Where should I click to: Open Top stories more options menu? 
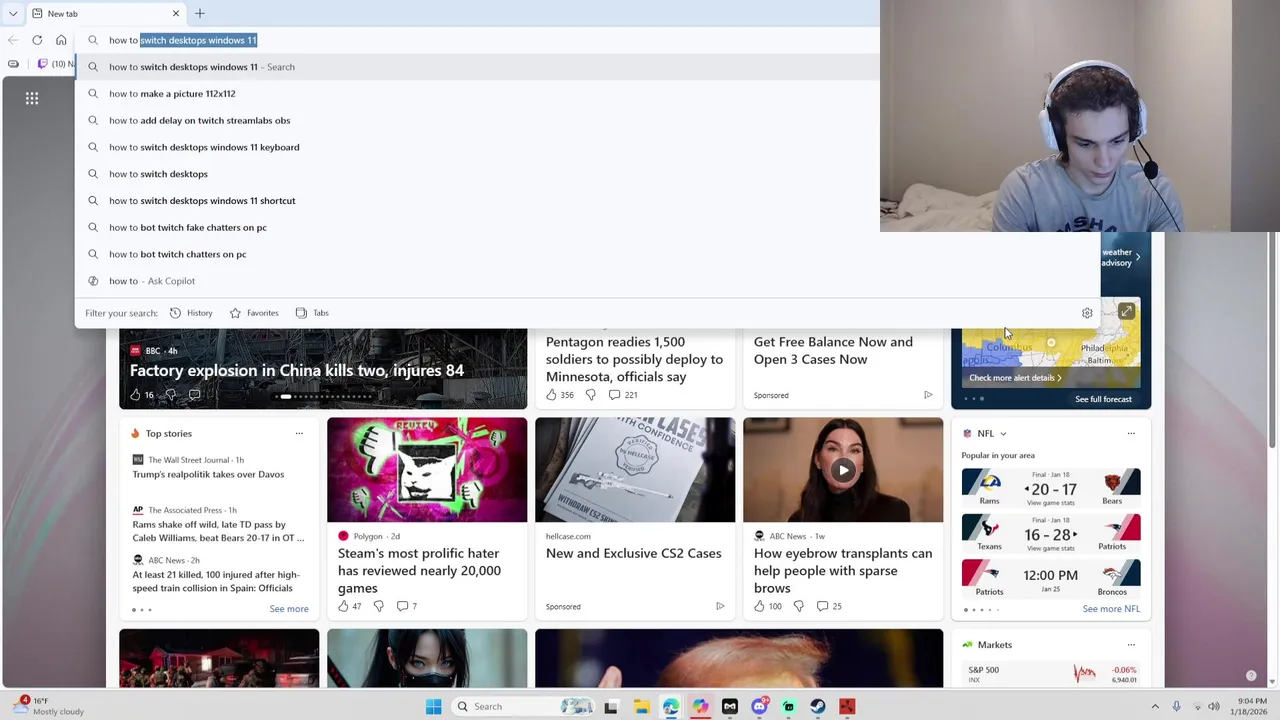(x=299, y=433)
